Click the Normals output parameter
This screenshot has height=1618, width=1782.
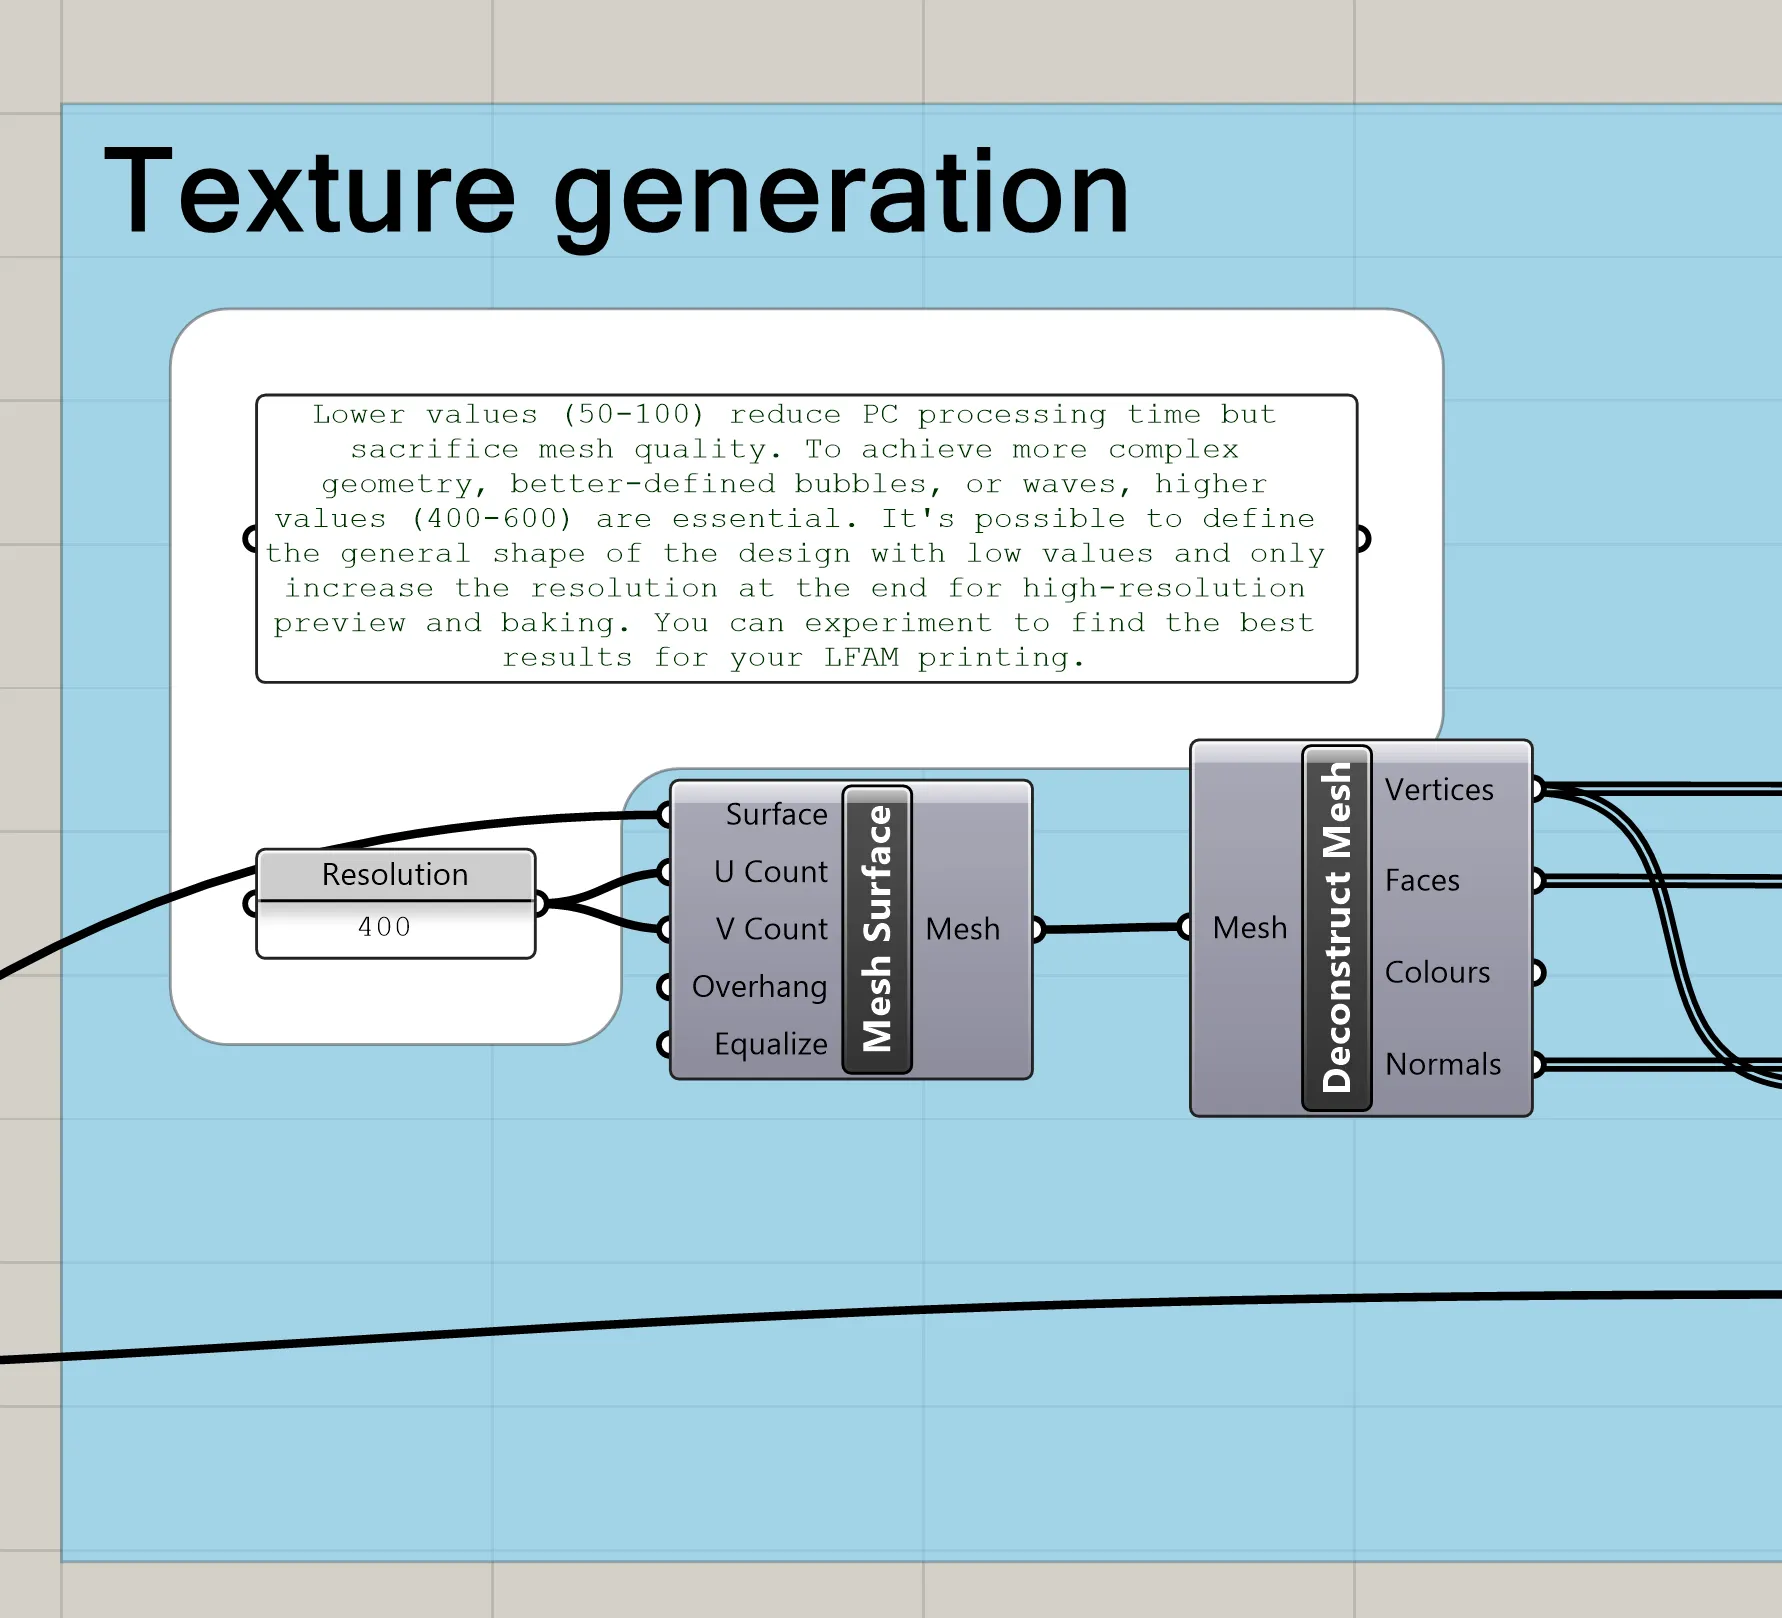pyautogui.click(x=1442, y=1064)
